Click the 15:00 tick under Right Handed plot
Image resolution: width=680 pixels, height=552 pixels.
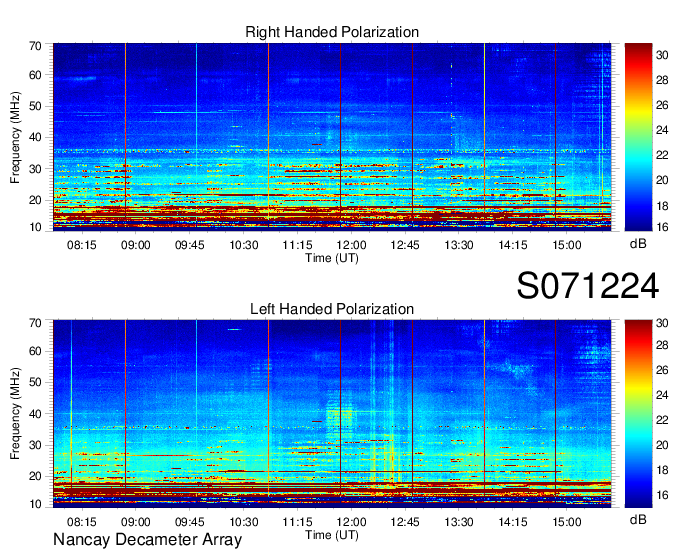point(567,245)
